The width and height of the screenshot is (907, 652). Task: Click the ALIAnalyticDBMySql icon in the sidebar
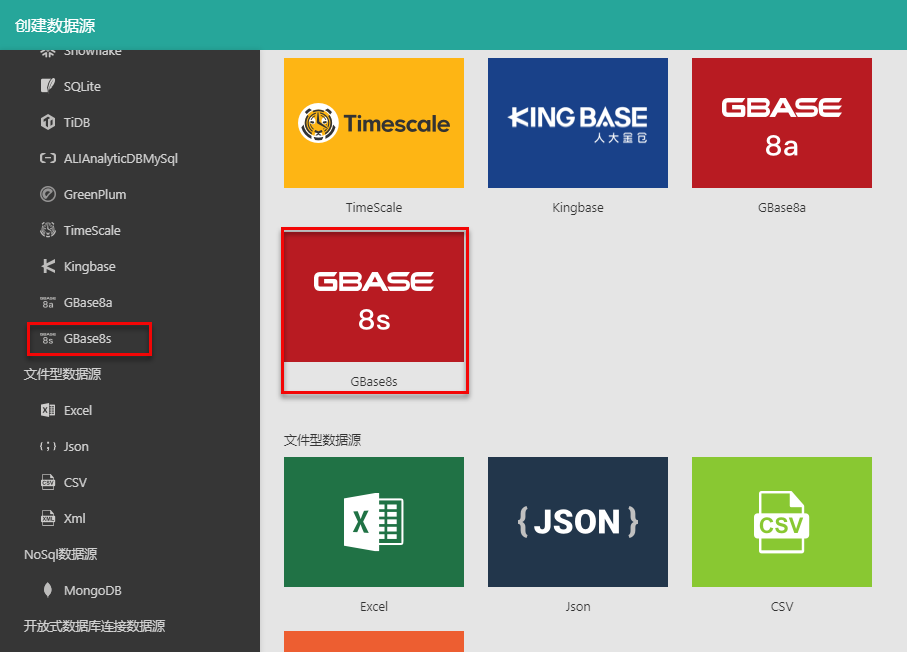click(47, 158)
